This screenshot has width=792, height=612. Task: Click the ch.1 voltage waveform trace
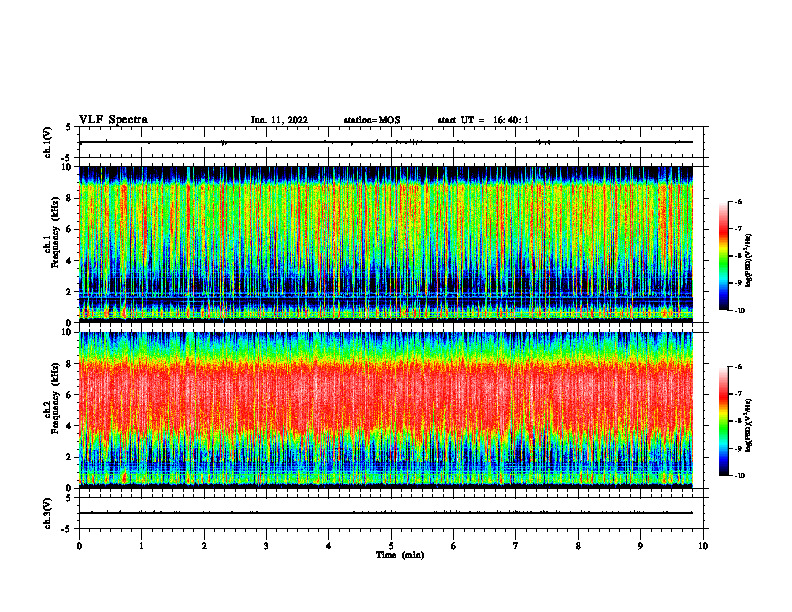point(386,142)
